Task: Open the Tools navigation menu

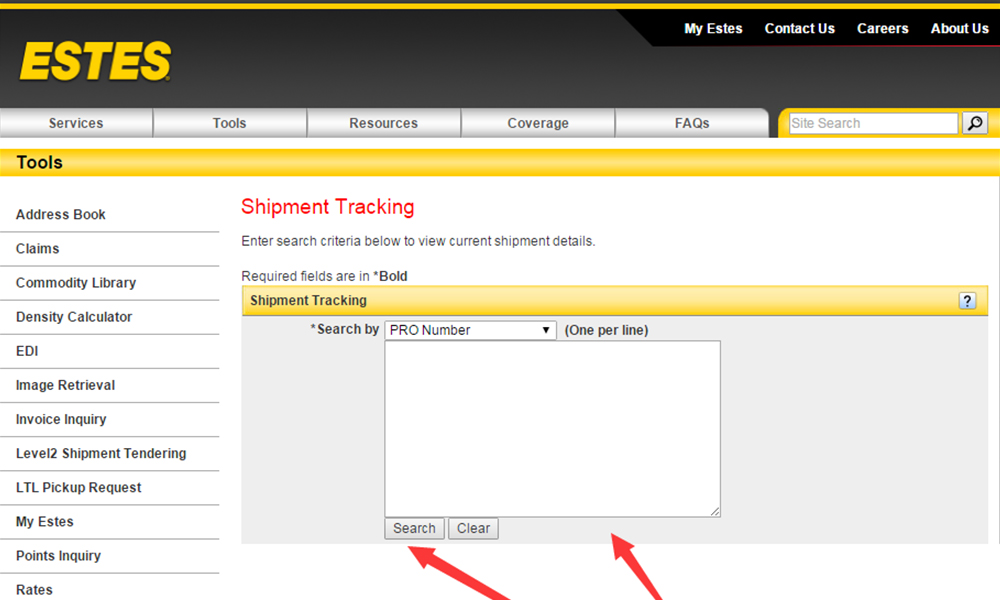Action: [230, 123]
